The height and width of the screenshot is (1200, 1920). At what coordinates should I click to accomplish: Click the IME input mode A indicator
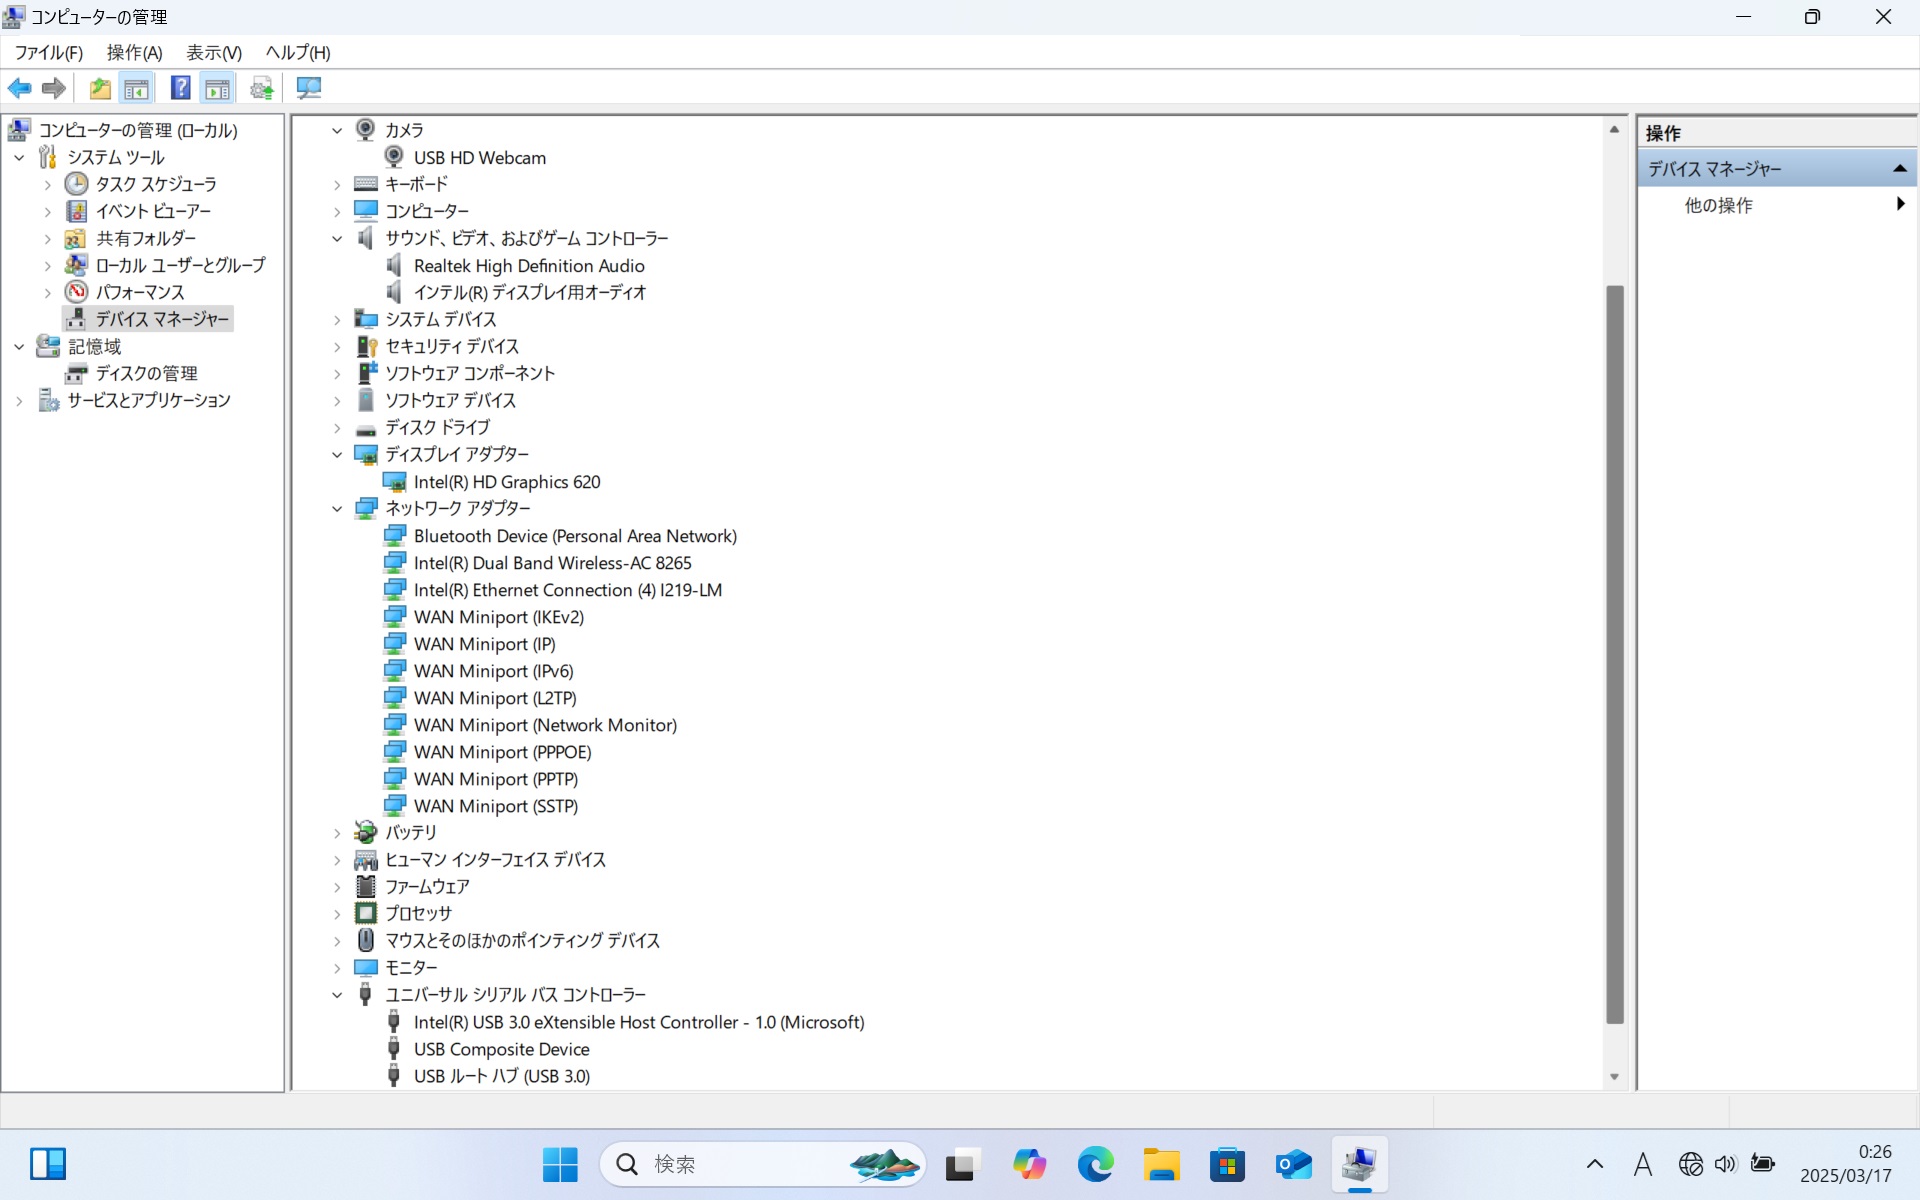coord(1642,1164)
